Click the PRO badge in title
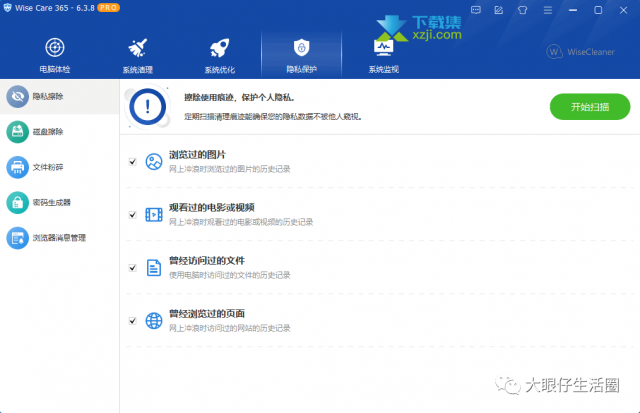 [x=108, y=8]
